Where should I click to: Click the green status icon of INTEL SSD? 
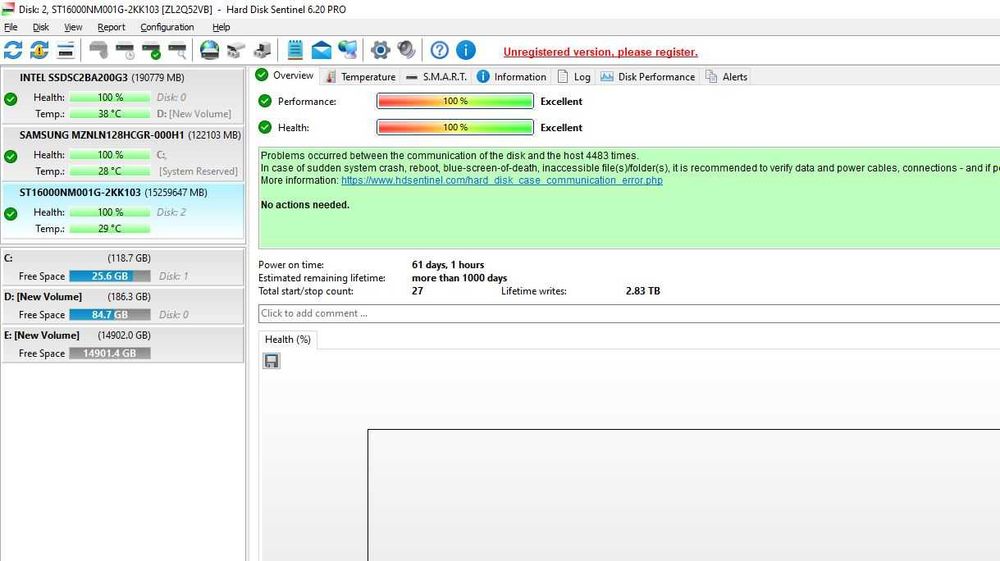[x=11, y=99]
